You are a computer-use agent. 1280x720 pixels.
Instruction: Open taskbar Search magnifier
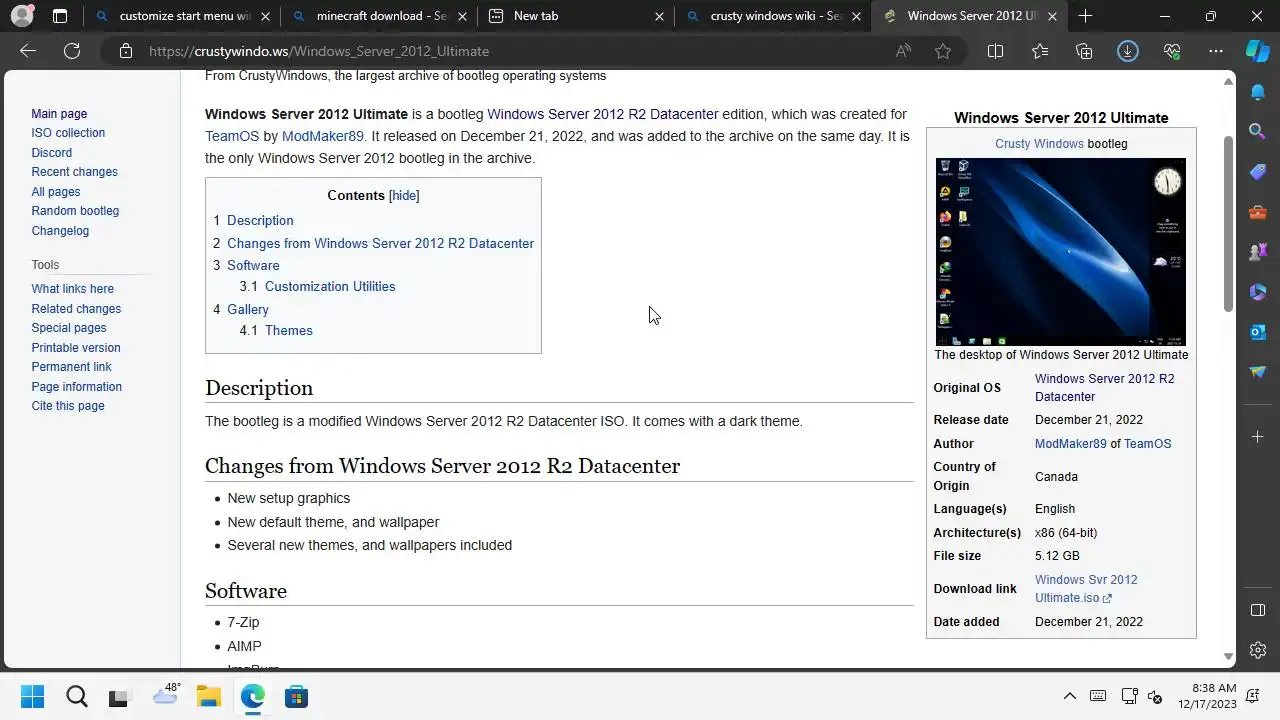tap(77, 697)
